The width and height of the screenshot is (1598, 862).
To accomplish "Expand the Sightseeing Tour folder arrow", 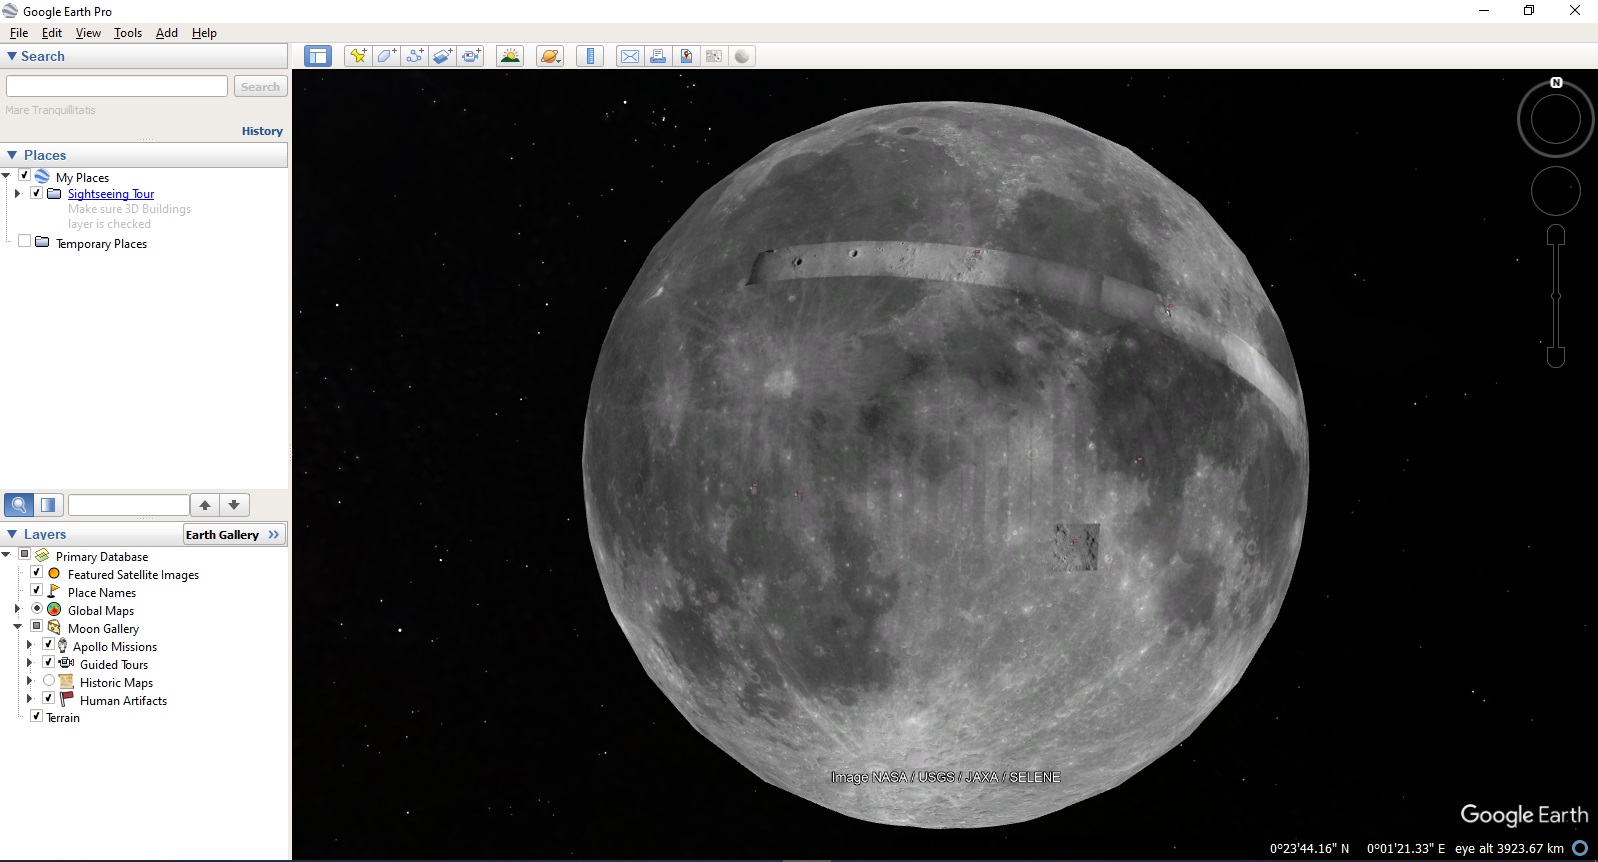I will [x=17, y=193].
